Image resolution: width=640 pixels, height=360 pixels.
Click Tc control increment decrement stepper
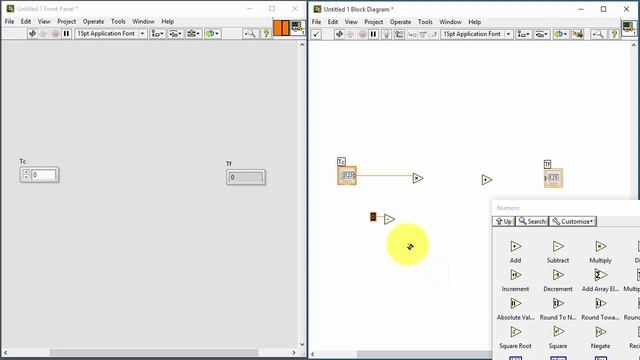[x=26, y=175]
